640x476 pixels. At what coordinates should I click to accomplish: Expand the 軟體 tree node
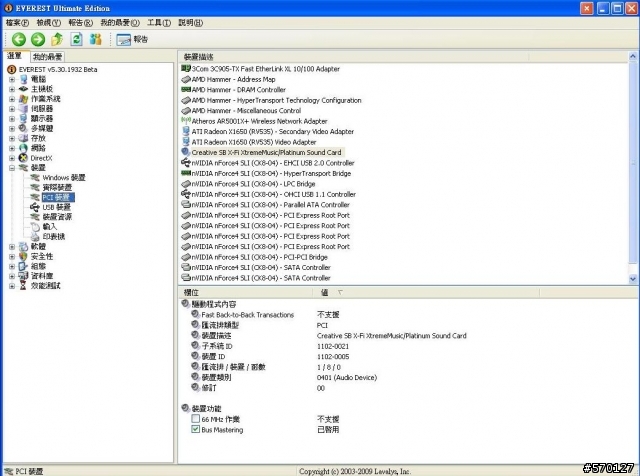point(12,247)
